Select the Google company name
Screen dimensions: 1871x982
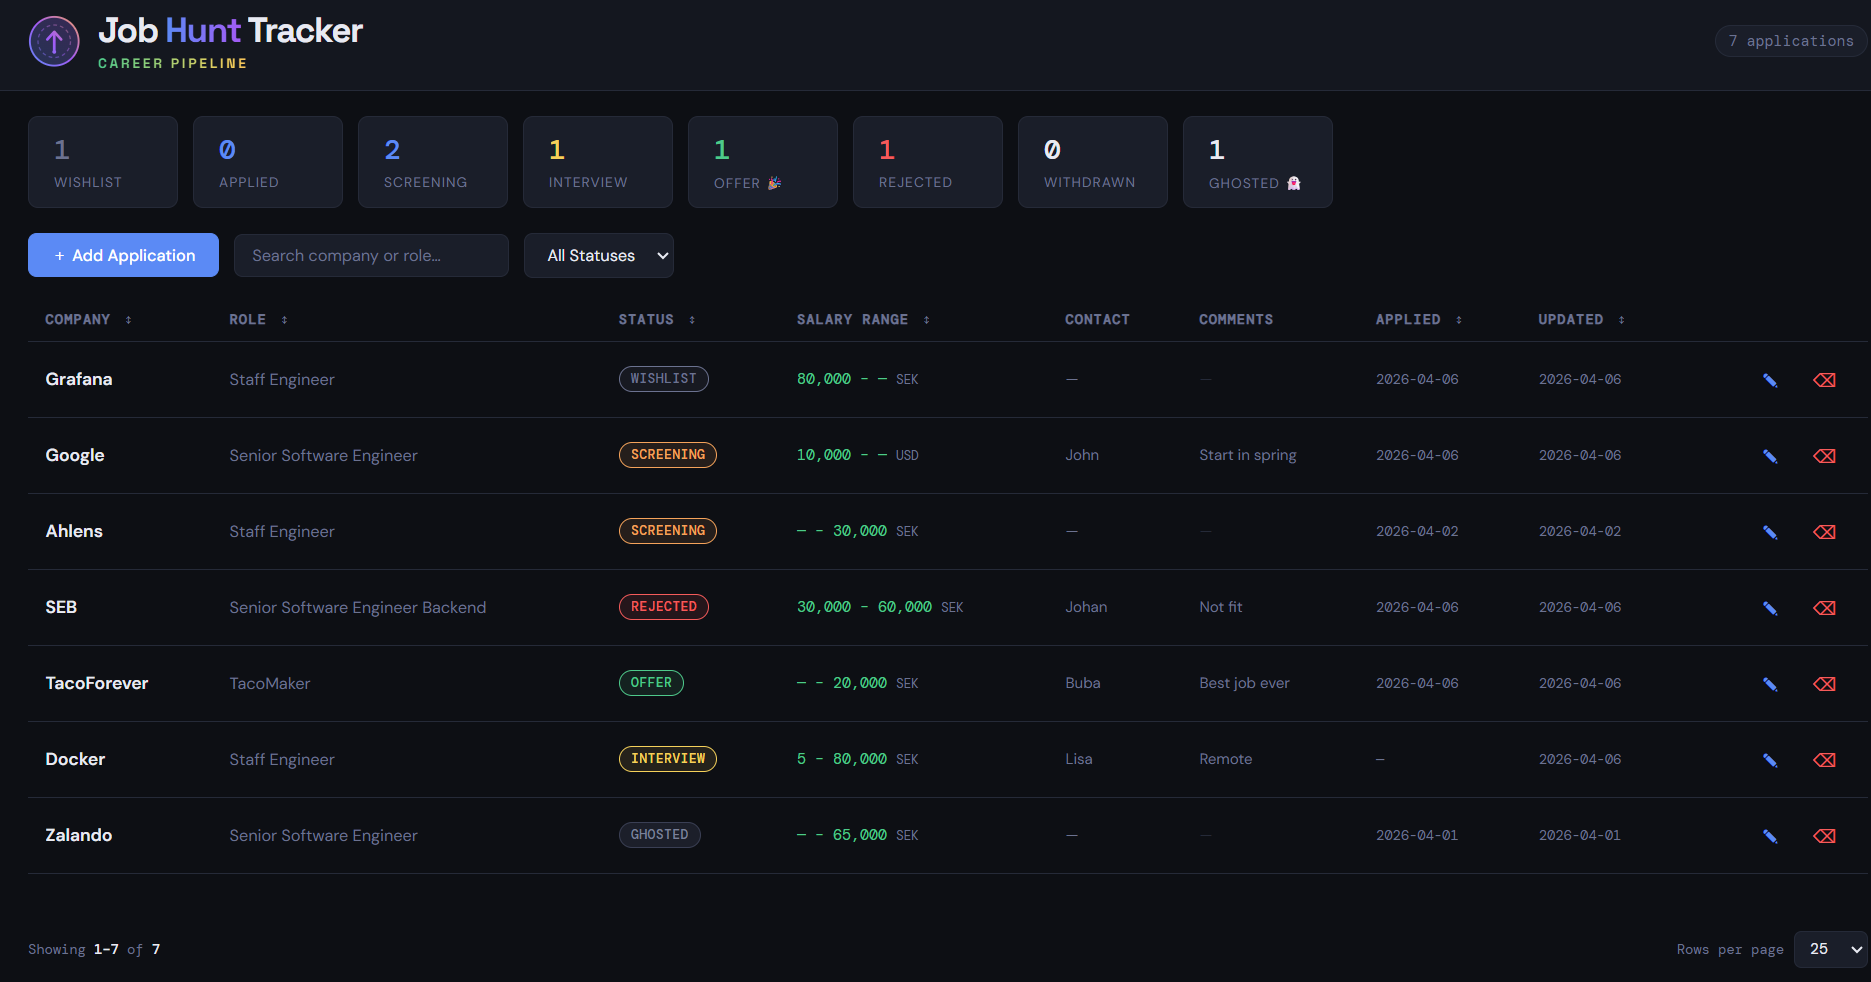point(75,455)
